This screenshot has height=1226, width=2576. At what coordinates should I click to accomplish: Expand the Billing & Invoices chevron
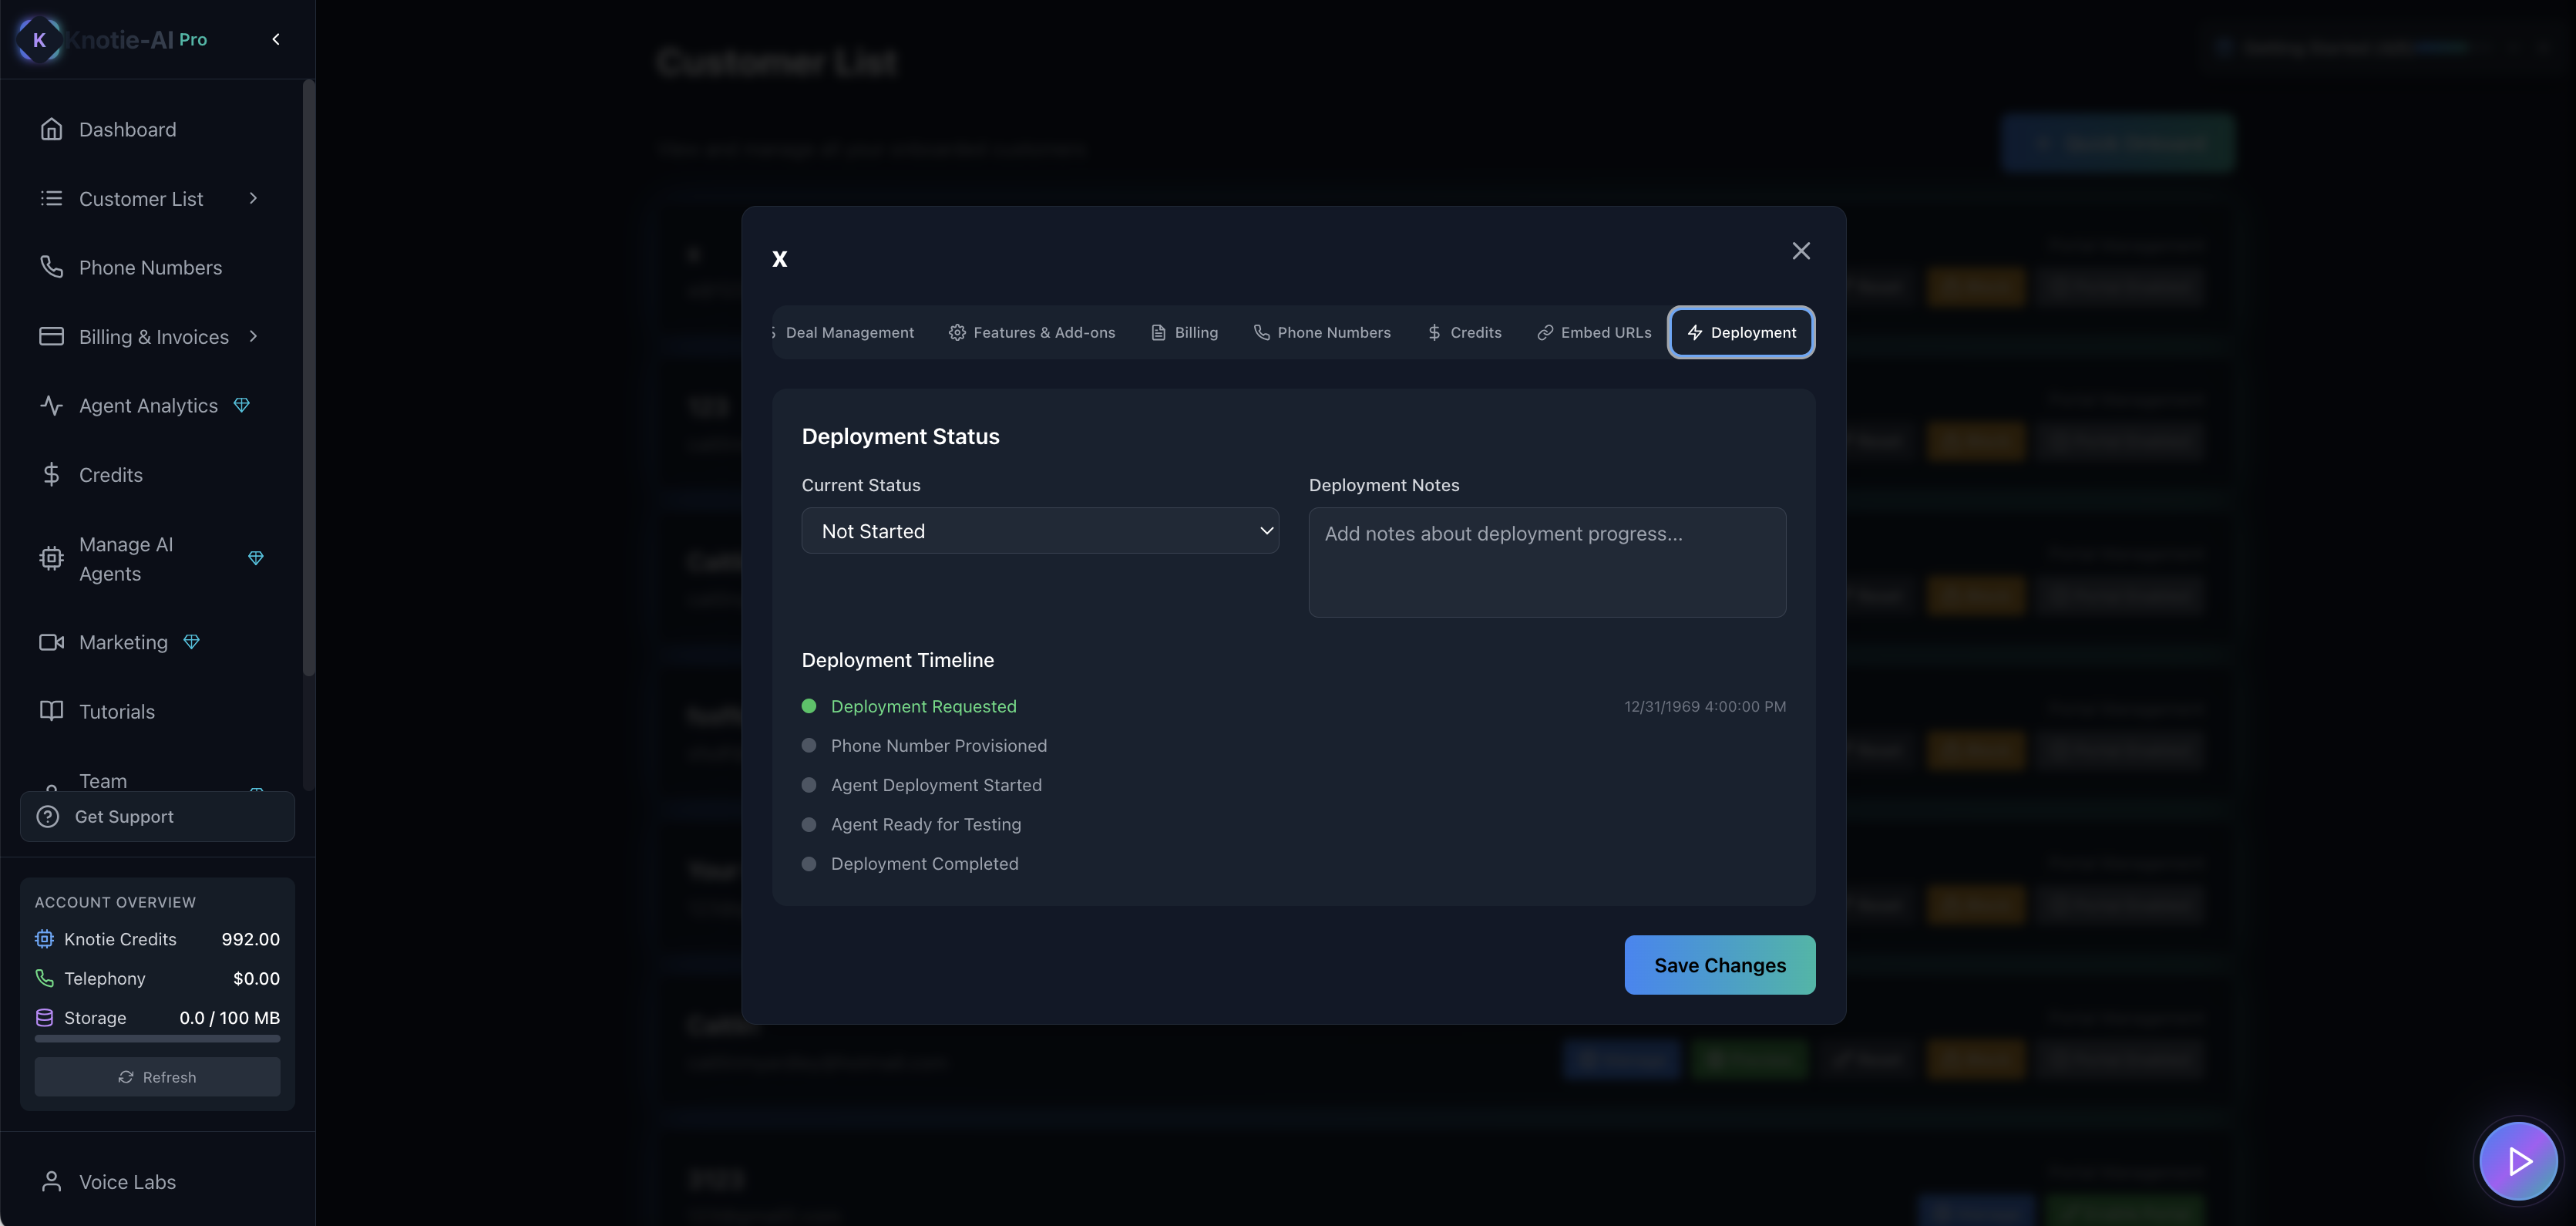click(253, 336)
